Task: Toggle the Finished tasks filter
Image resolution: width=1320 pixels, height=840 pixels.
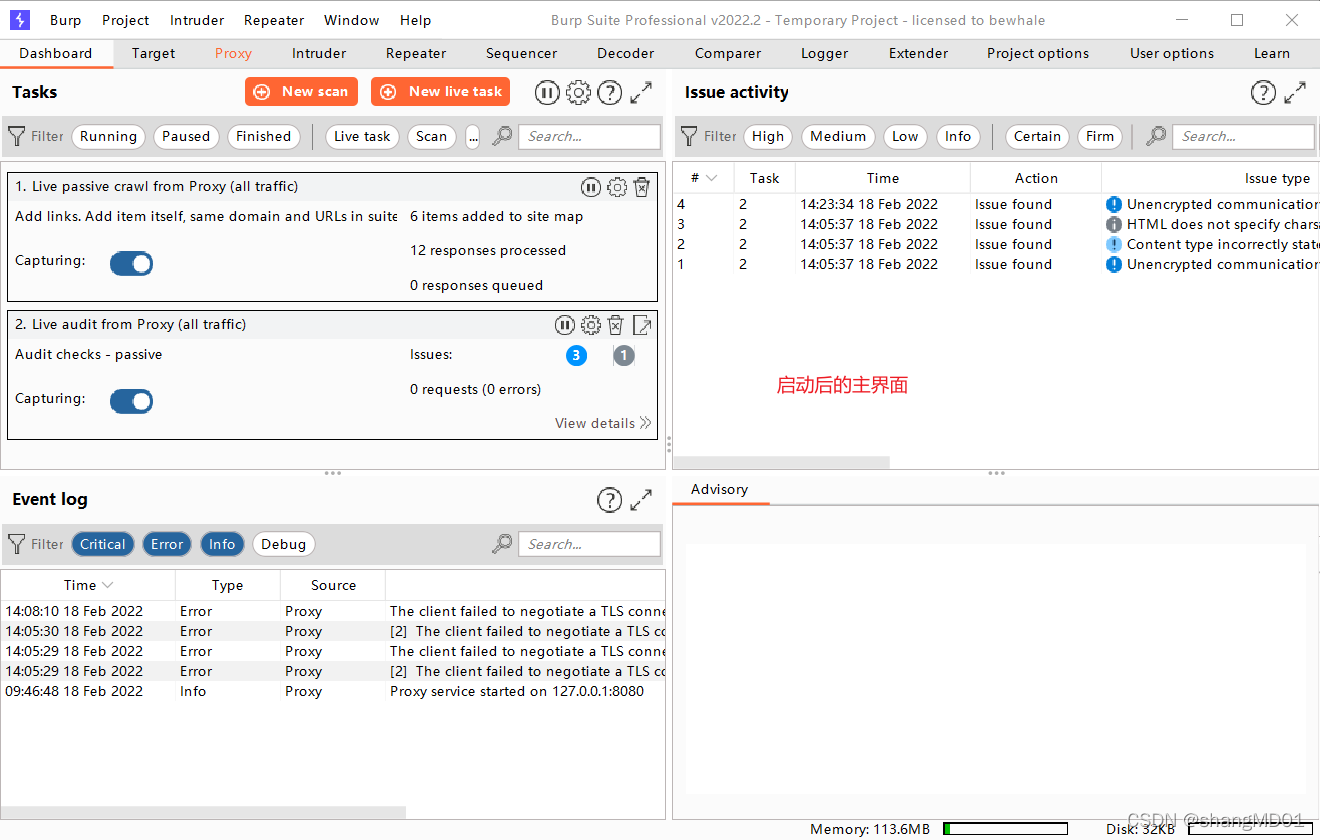Action: [264, 137]
